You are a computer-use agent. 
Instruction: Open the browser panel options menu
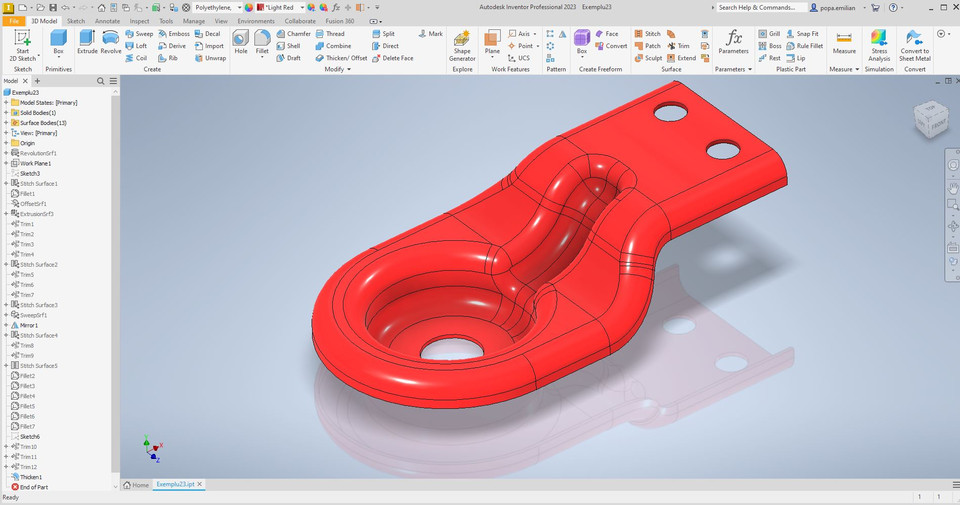[113, 81]
